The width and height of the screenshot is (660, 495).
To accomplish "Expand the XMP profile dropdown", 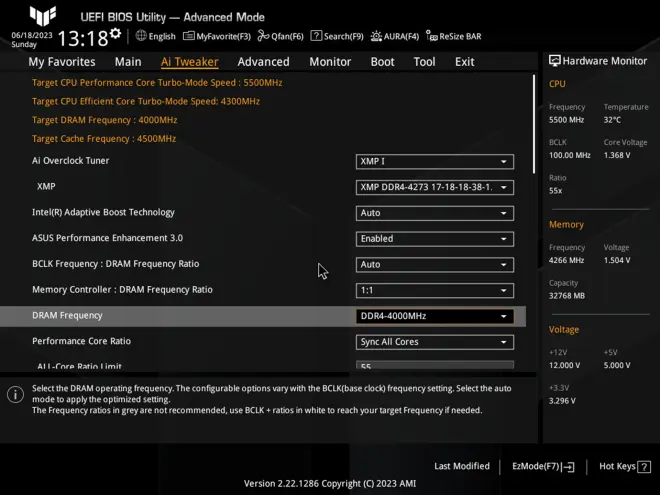I will pos(435,187).
